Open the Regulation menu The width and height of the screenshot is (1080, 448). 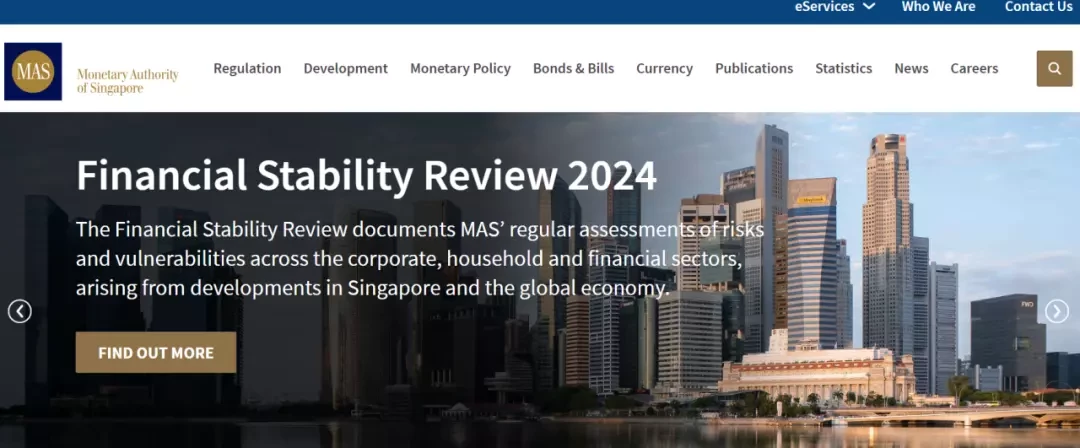pos(247,68)
